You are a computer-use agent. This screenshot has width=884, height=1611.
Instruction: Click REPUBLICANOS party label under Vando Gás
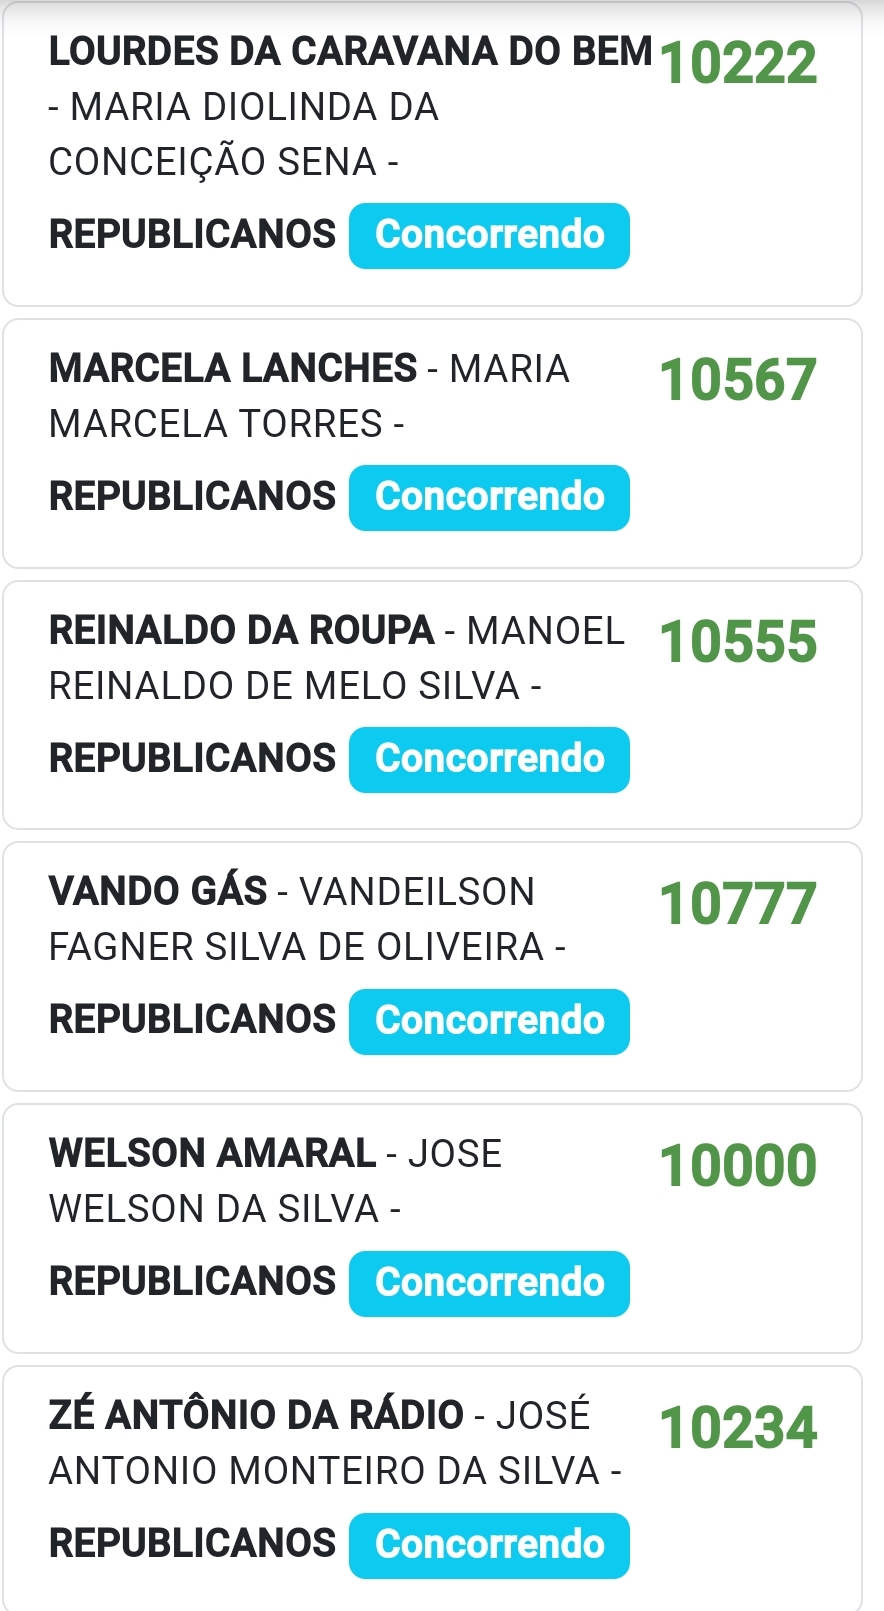coord(192,1020)
